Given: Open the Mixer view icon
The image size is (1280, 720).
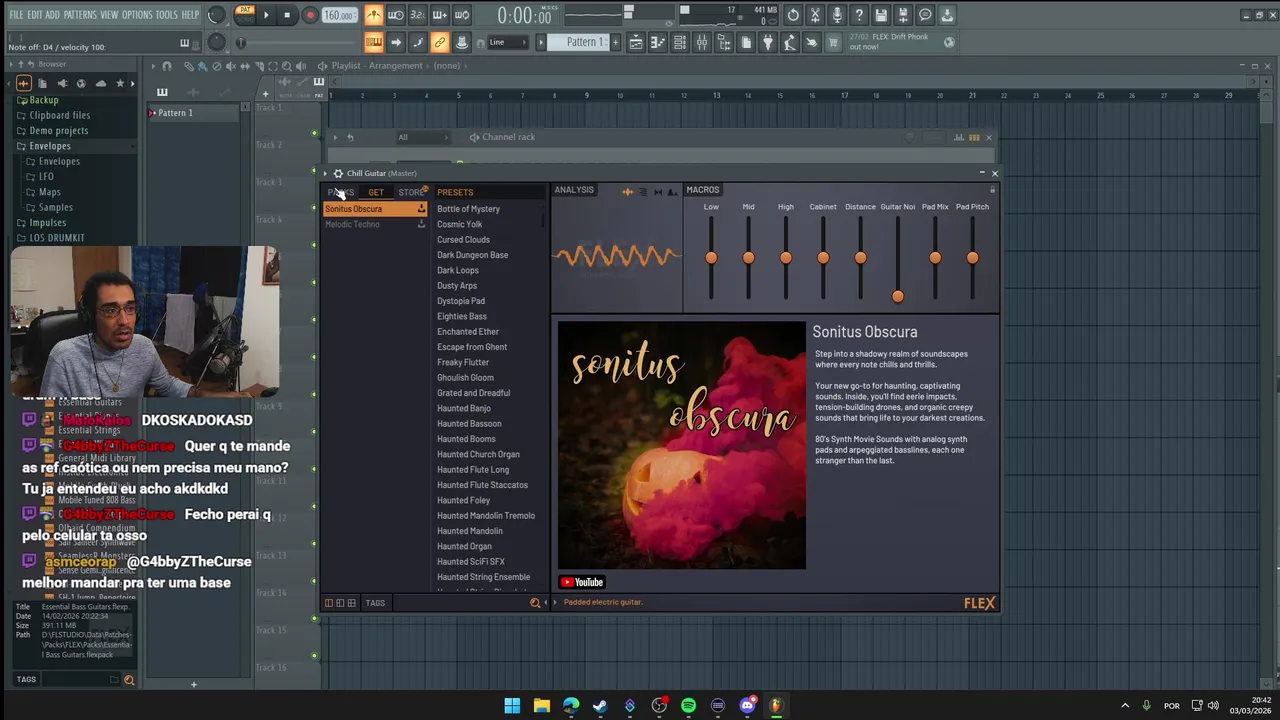Looking at the screenshot, I should (x=702, y=42).
